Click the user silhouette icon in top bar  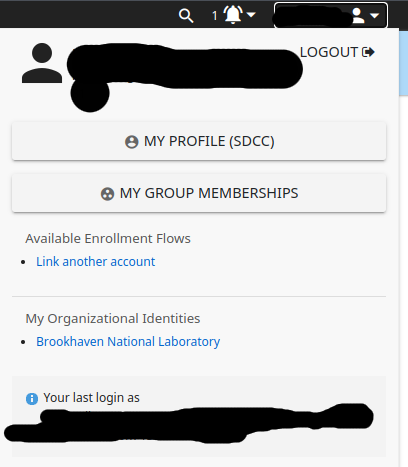tap(358, 15)
